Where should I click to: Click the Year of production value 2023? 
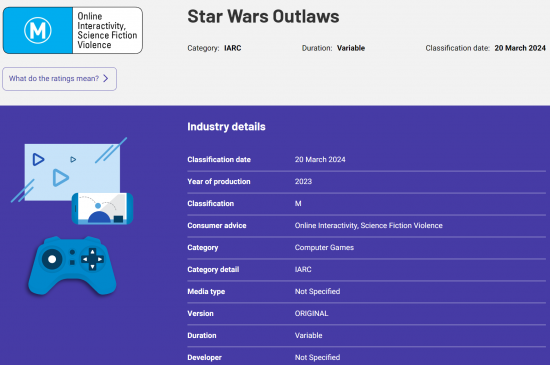coord(303,182)
